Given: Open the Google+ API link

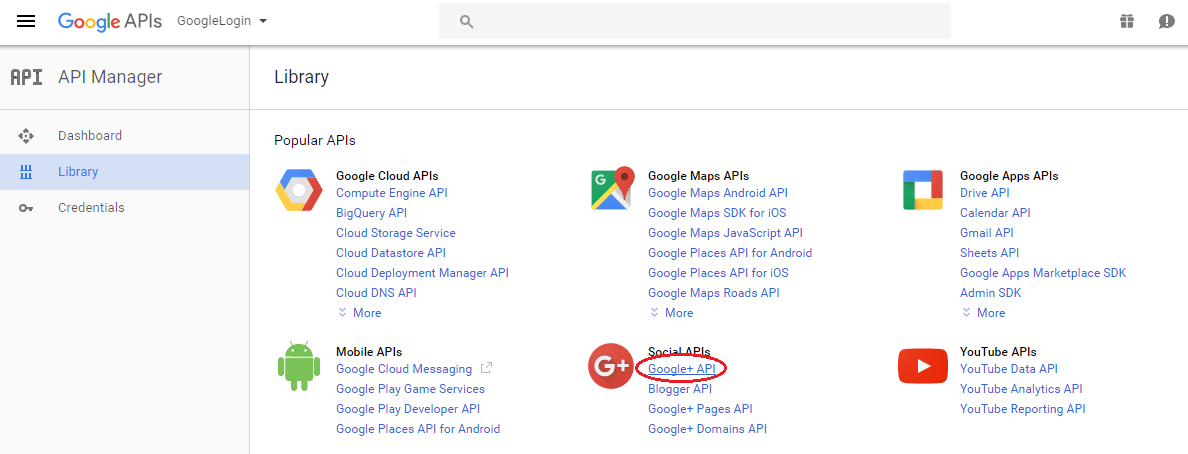Looking at the screenshot, I should (x=681, y=369).
